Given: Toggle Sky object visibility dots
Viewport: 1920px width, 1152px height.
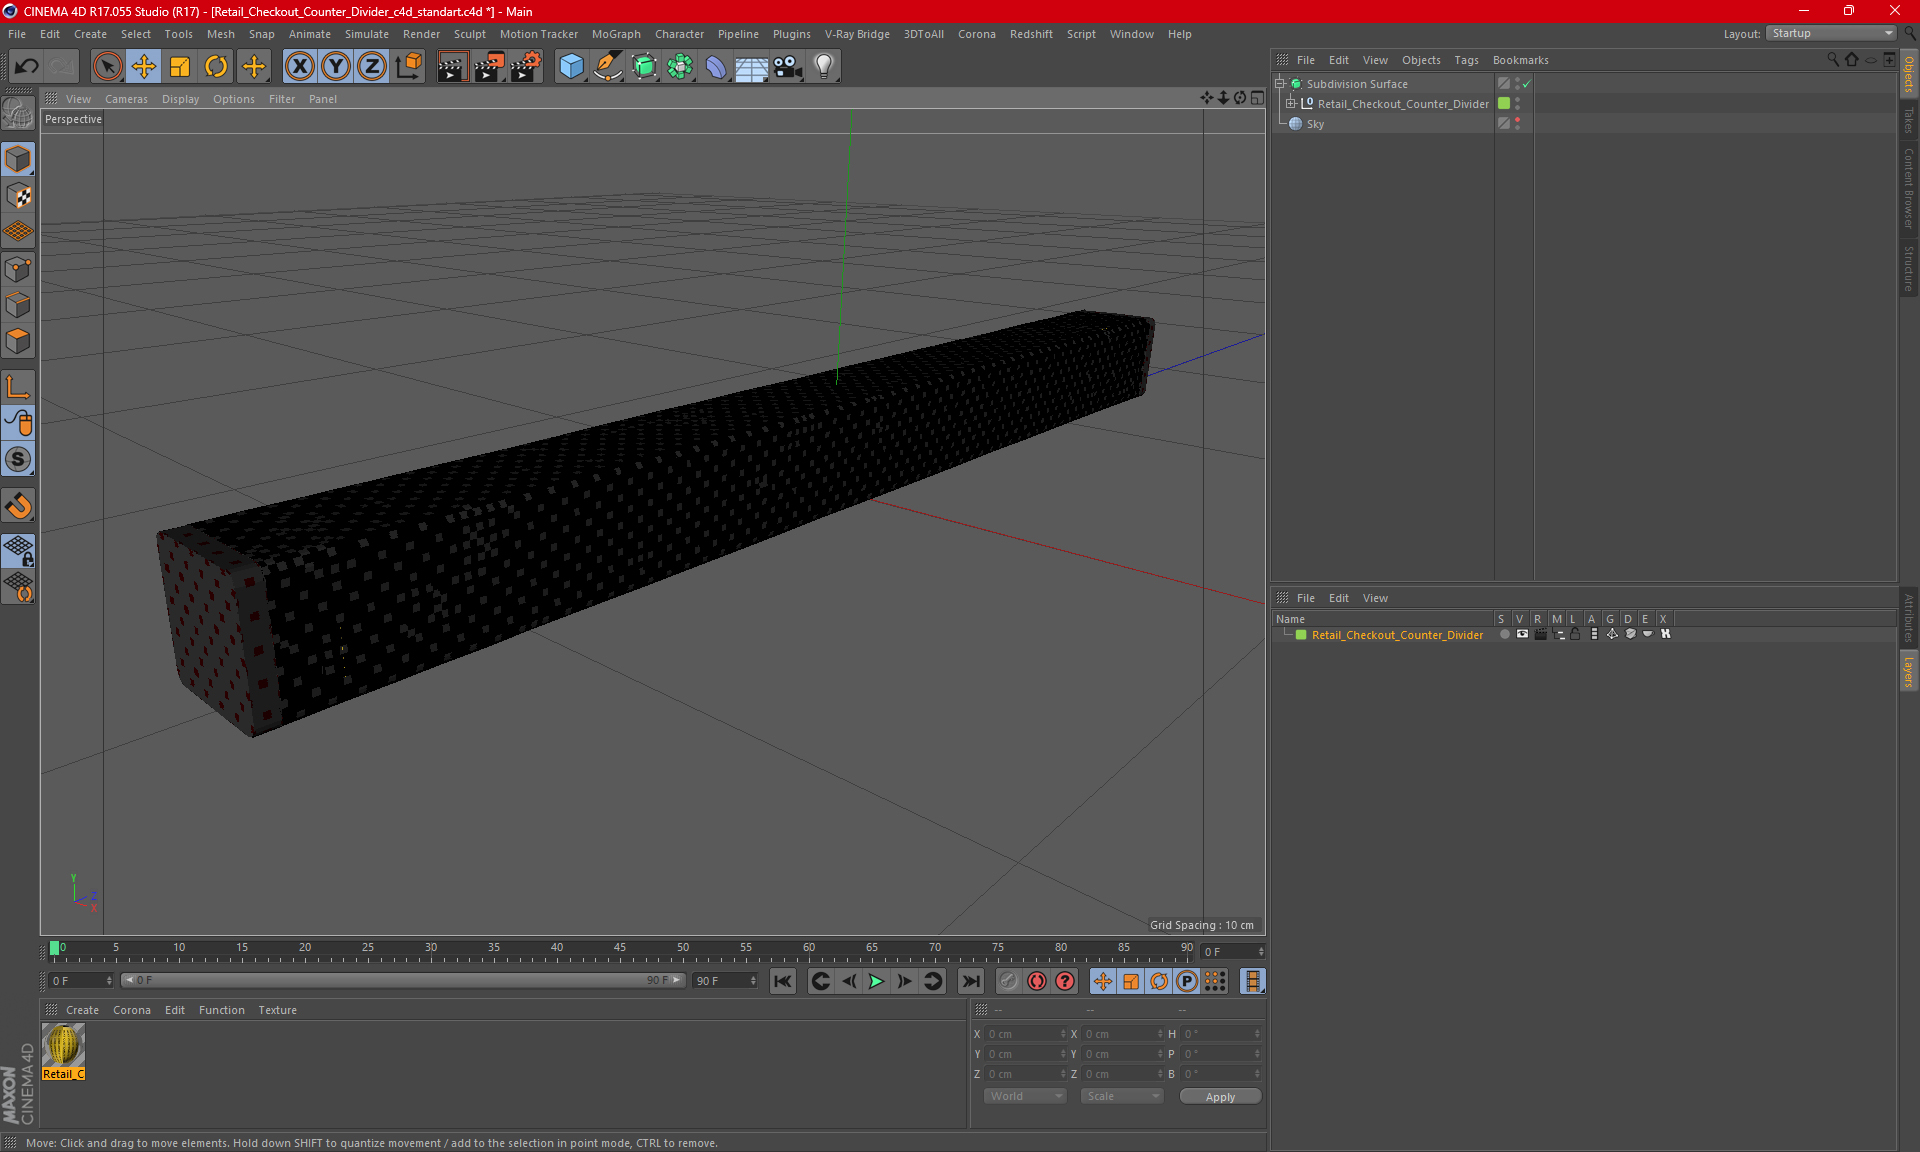Looking at the screenshot, I should point(1517,124).
